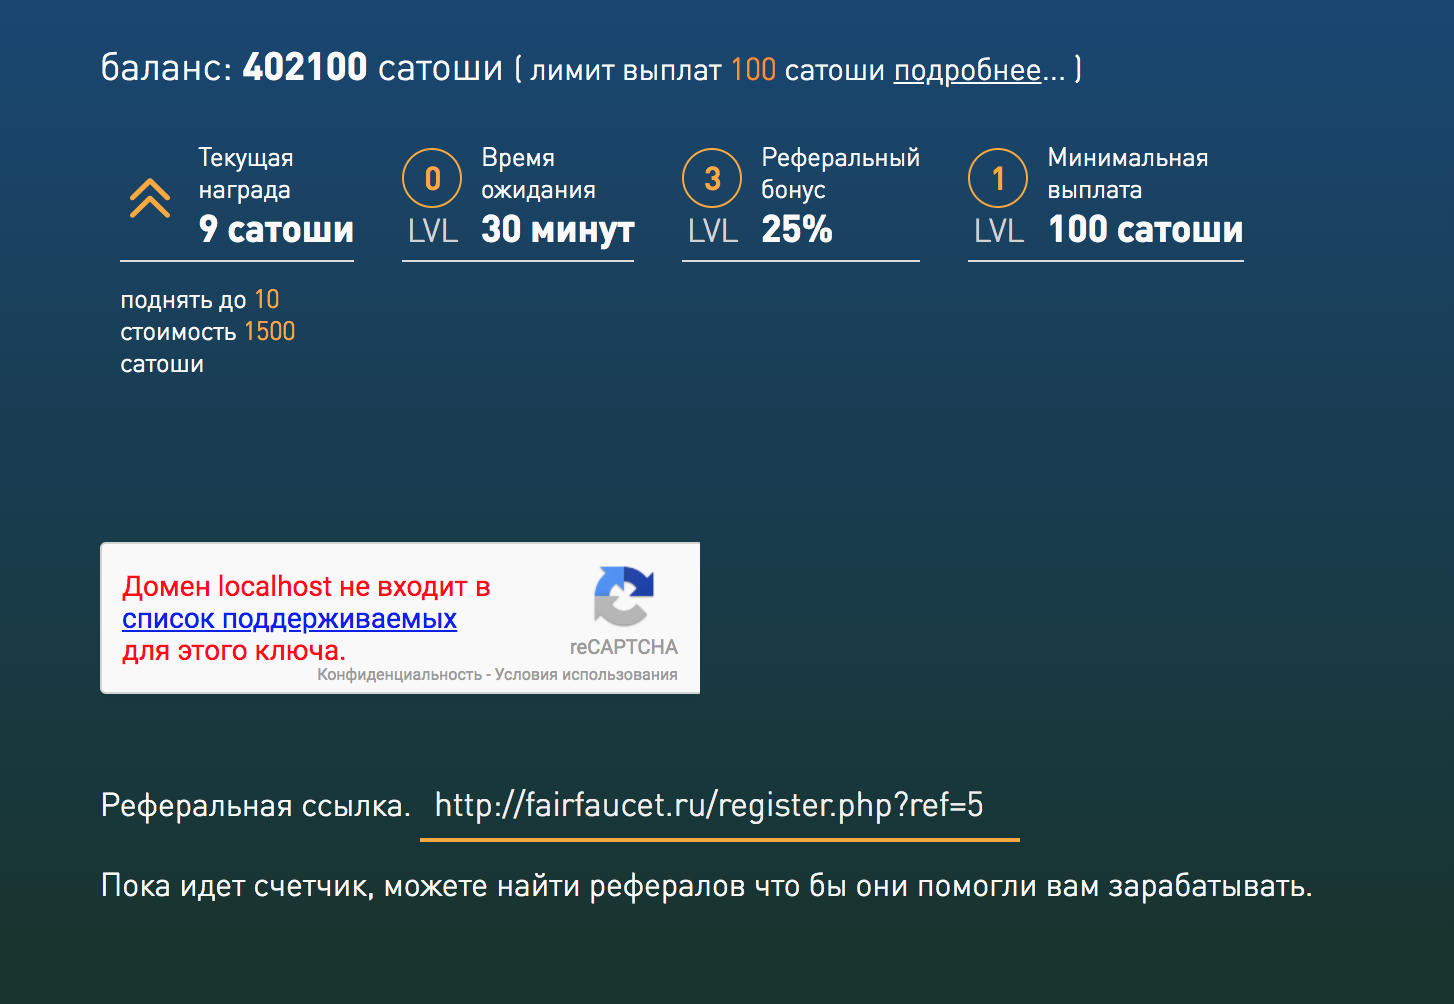Click the LVL label under the 1 circle
This screenshot has height=1004, width=1454.
[999, 232]
